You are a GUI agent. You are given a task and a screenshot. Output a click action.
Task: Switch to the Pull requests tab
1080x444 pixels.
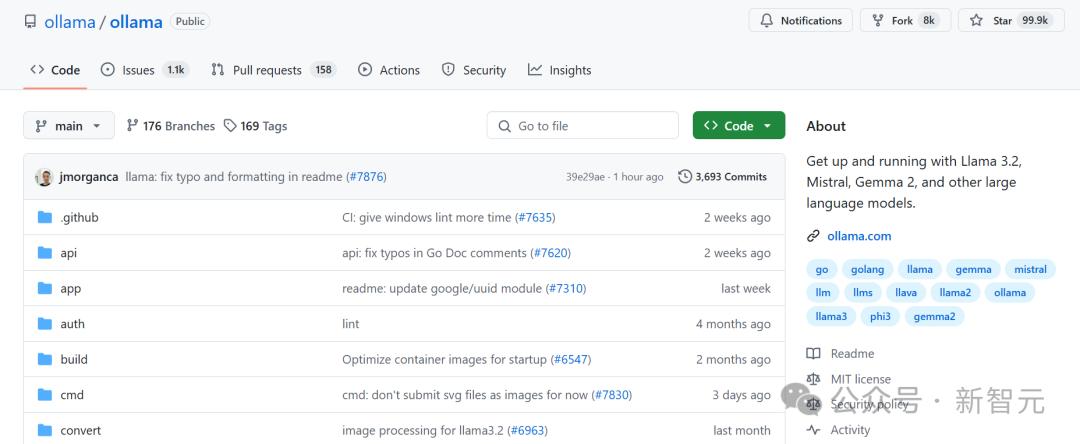[x=266, y=70]
